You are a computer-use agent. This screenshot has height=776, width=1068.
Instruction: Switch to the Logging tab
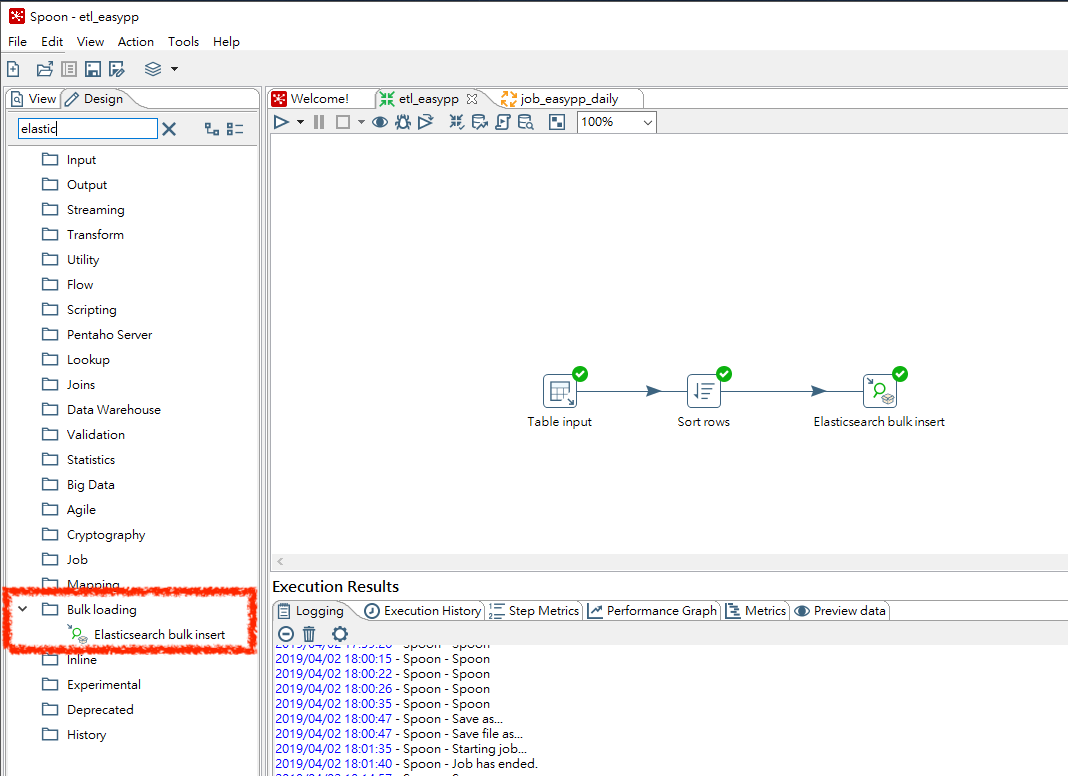tap(311, 611)
